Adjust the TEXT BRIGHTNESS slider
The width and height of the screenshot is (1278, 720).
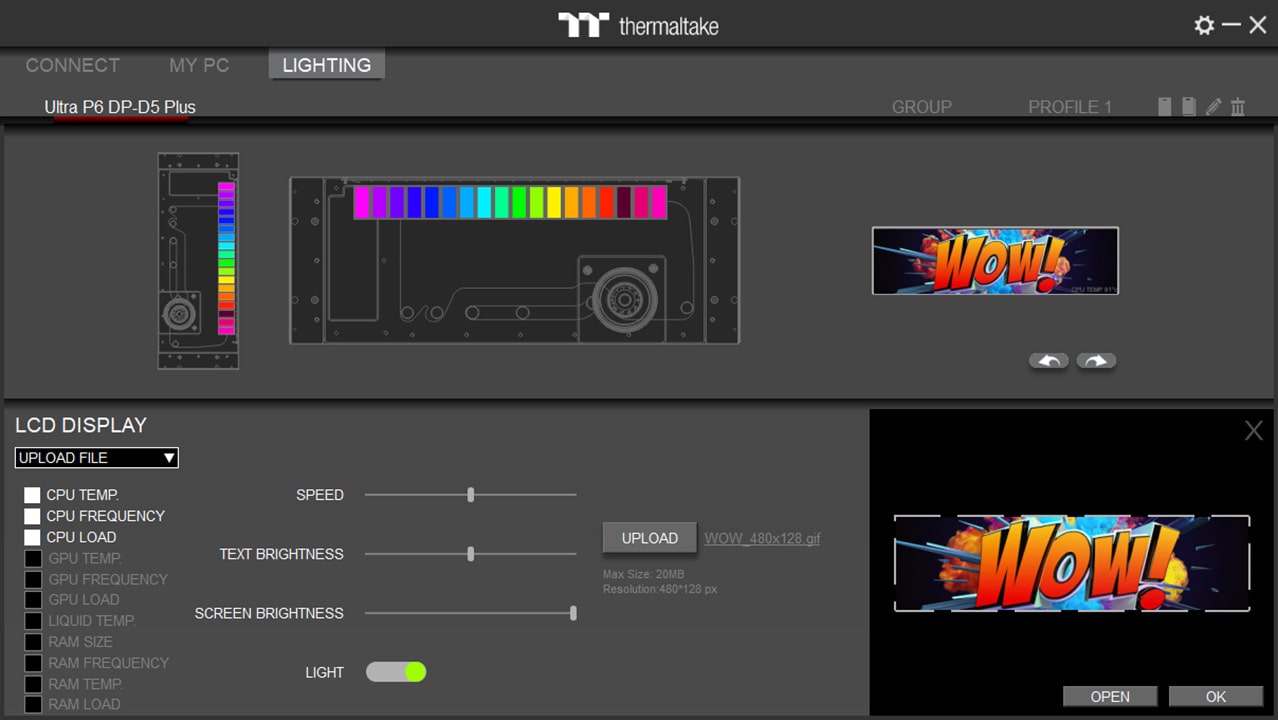(471, 554)
